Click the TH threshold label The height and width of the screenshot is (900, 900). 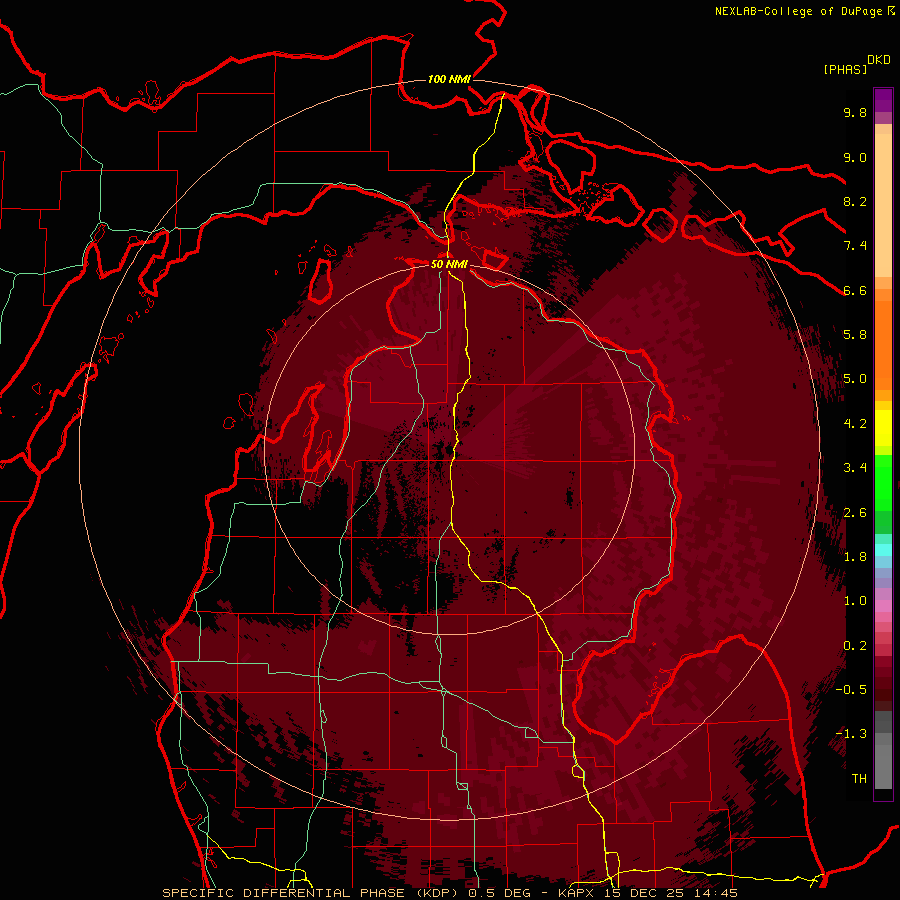[x=859, y=779]
